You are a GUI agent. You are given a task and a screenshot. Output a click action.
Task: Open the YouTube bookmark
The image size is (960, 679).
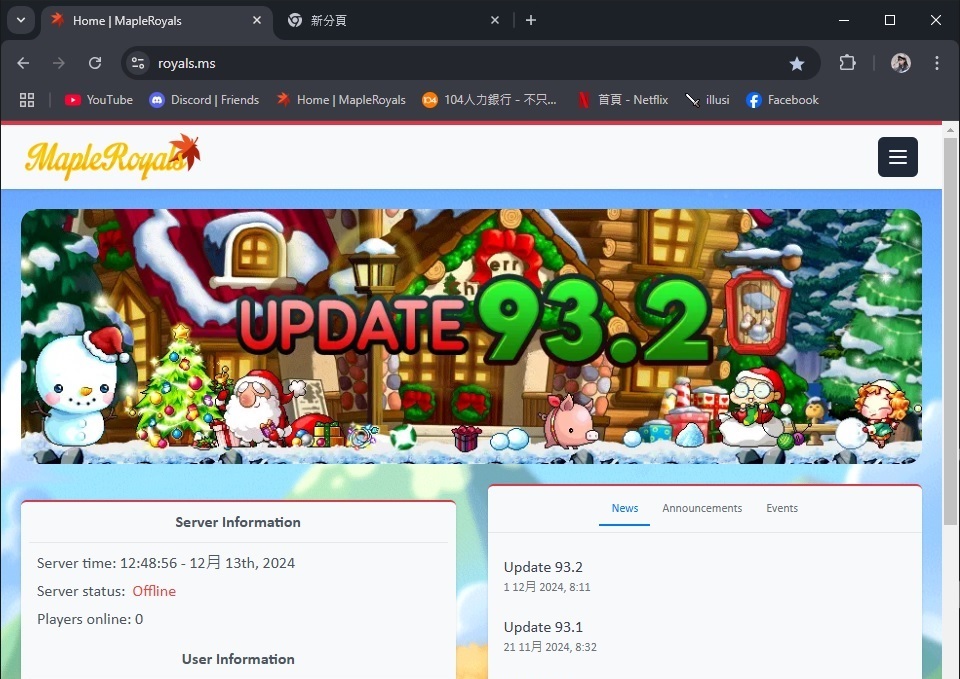pyautogui.click(x=99, y=100)
